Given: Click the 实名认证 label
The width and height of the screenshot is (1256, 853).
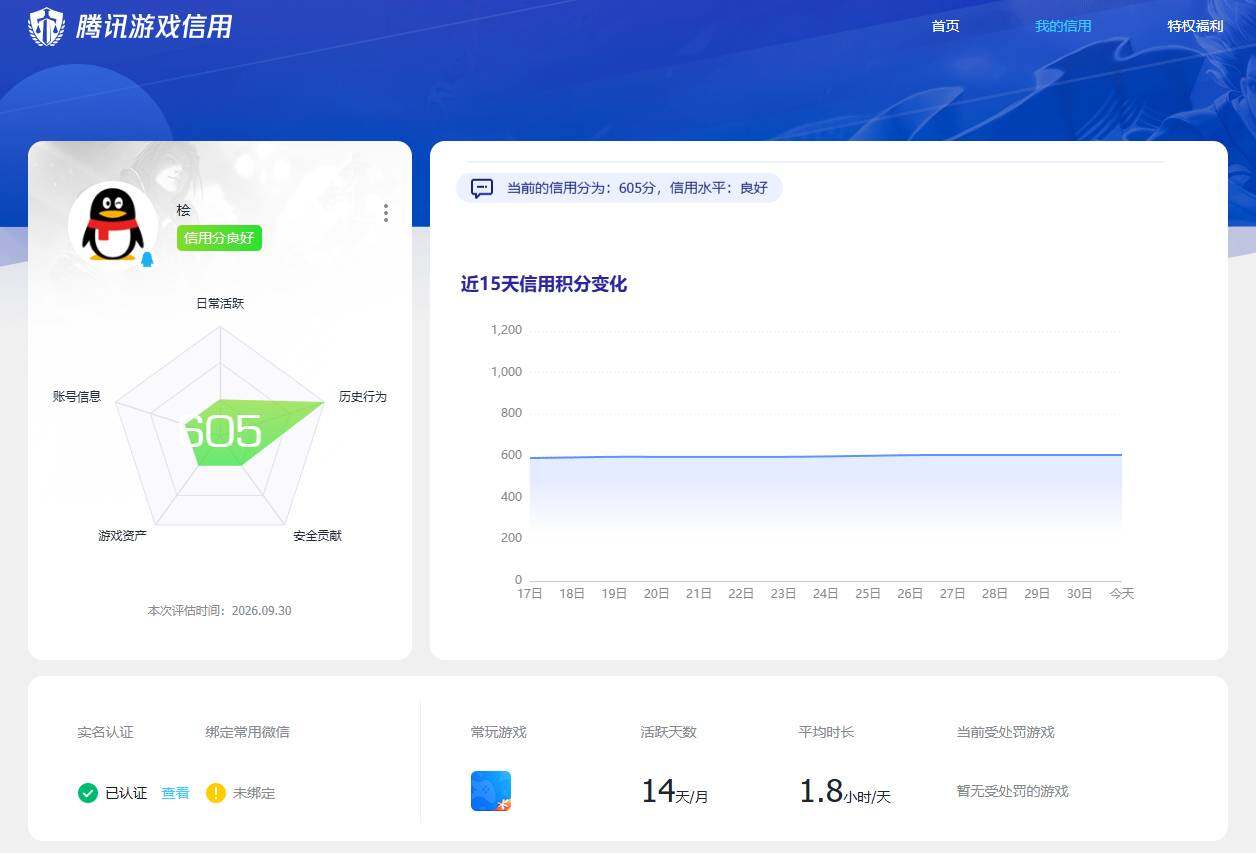Looking at the screenshot, I should coord(105,732).
